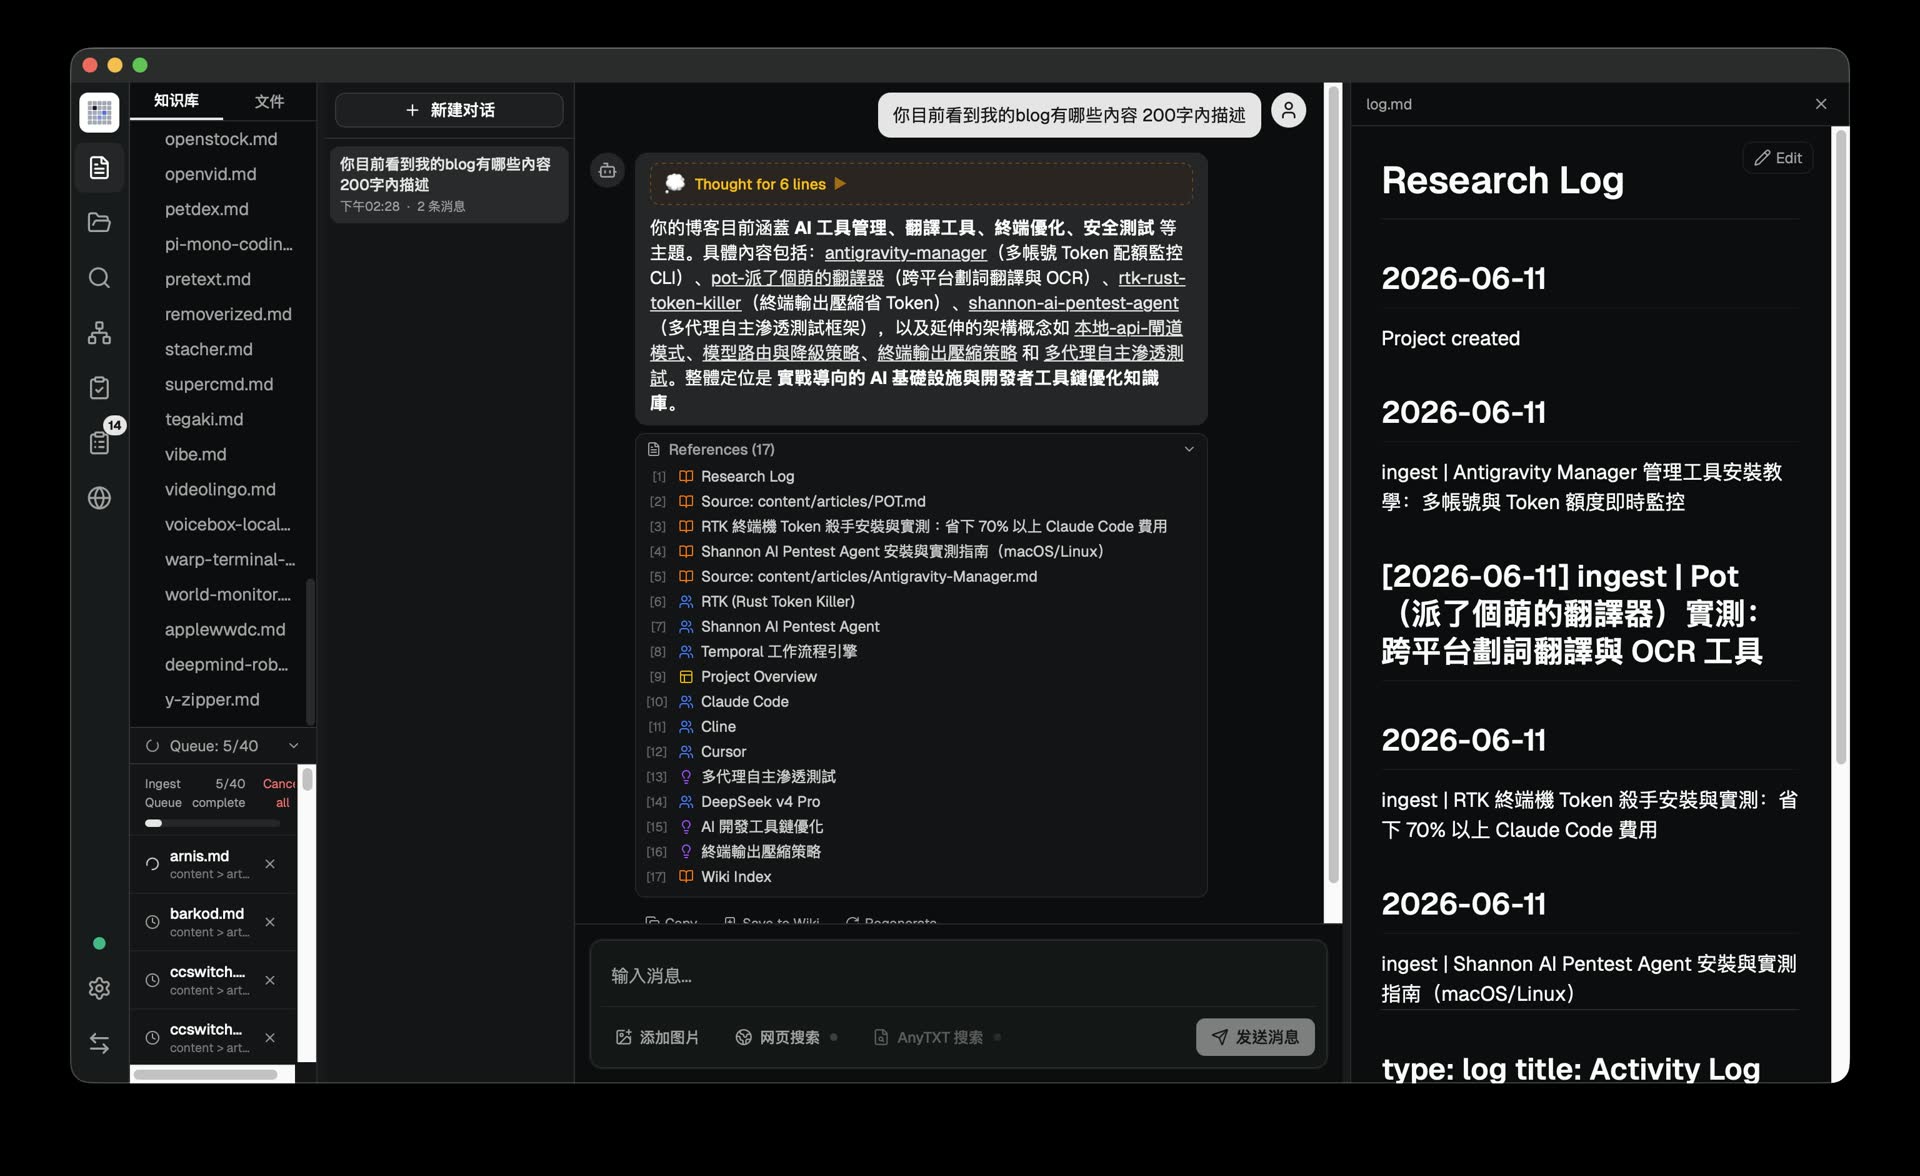Image resolution: width=1920 pixels, height=1176 pixels.
Task: Open removerized.md in file list
Action: (x=228, y=314)
